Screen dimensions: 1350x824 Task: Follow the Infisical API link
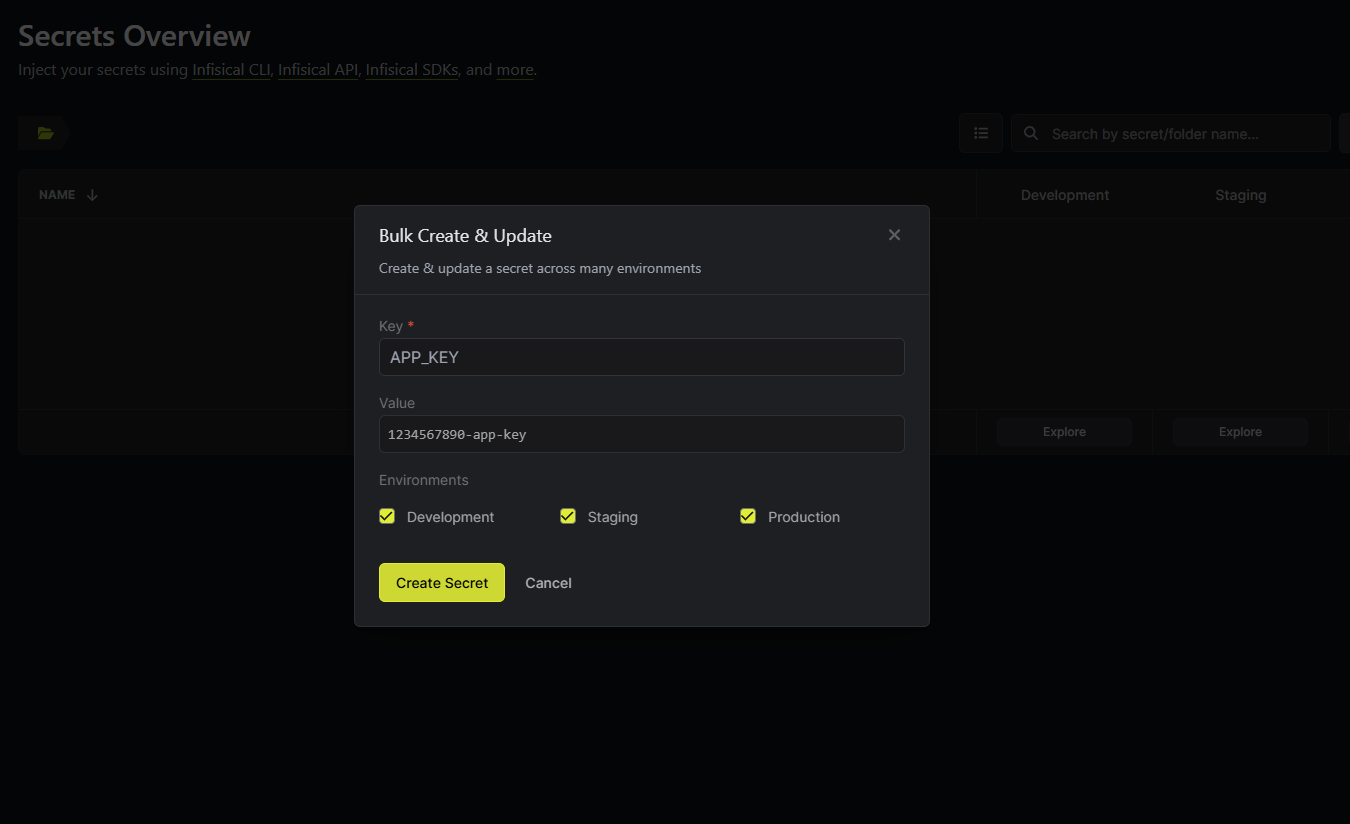point(318,70)
